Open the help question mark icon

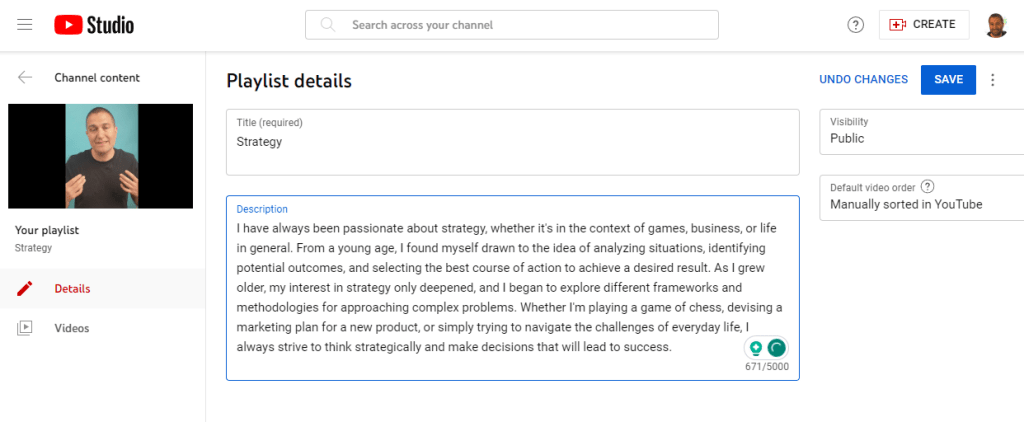(856, 25)
